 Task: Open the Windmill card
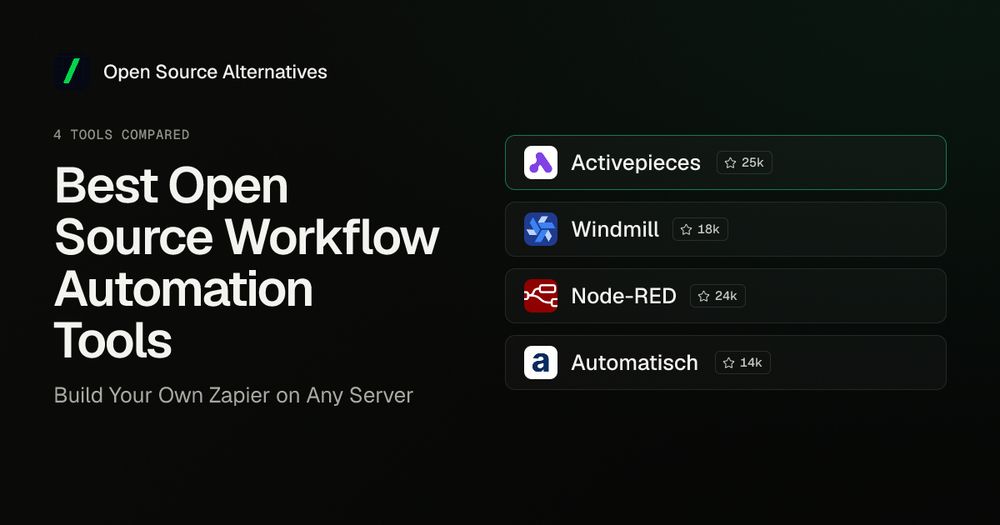pyautogui.click(x=726, y=229)
